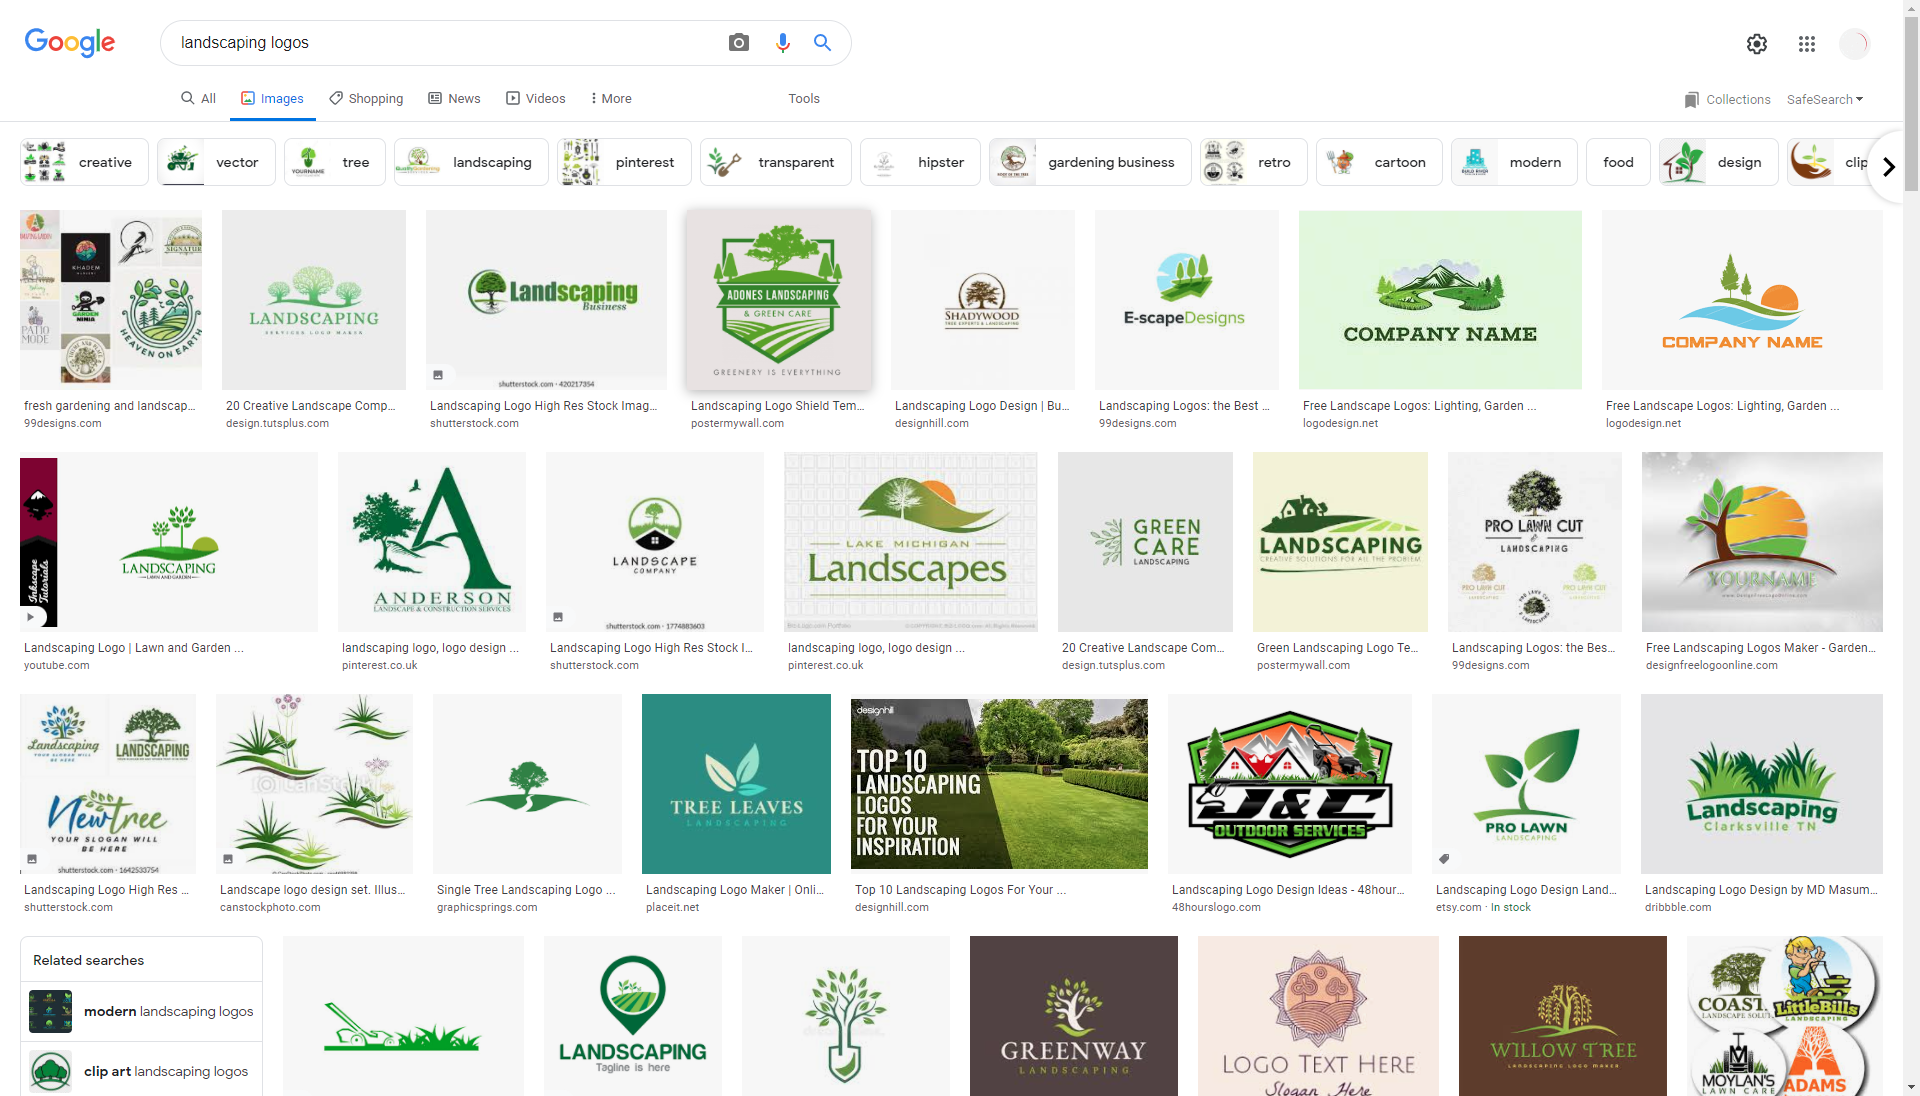
Task: Open clip art landscaping logos related search
Action: [x=141, y=1071]
